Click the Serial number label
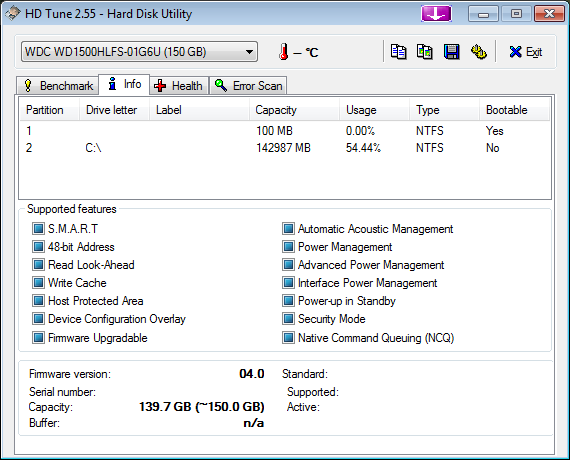Screen dimensions: 570x460 [x=62, y=392]
